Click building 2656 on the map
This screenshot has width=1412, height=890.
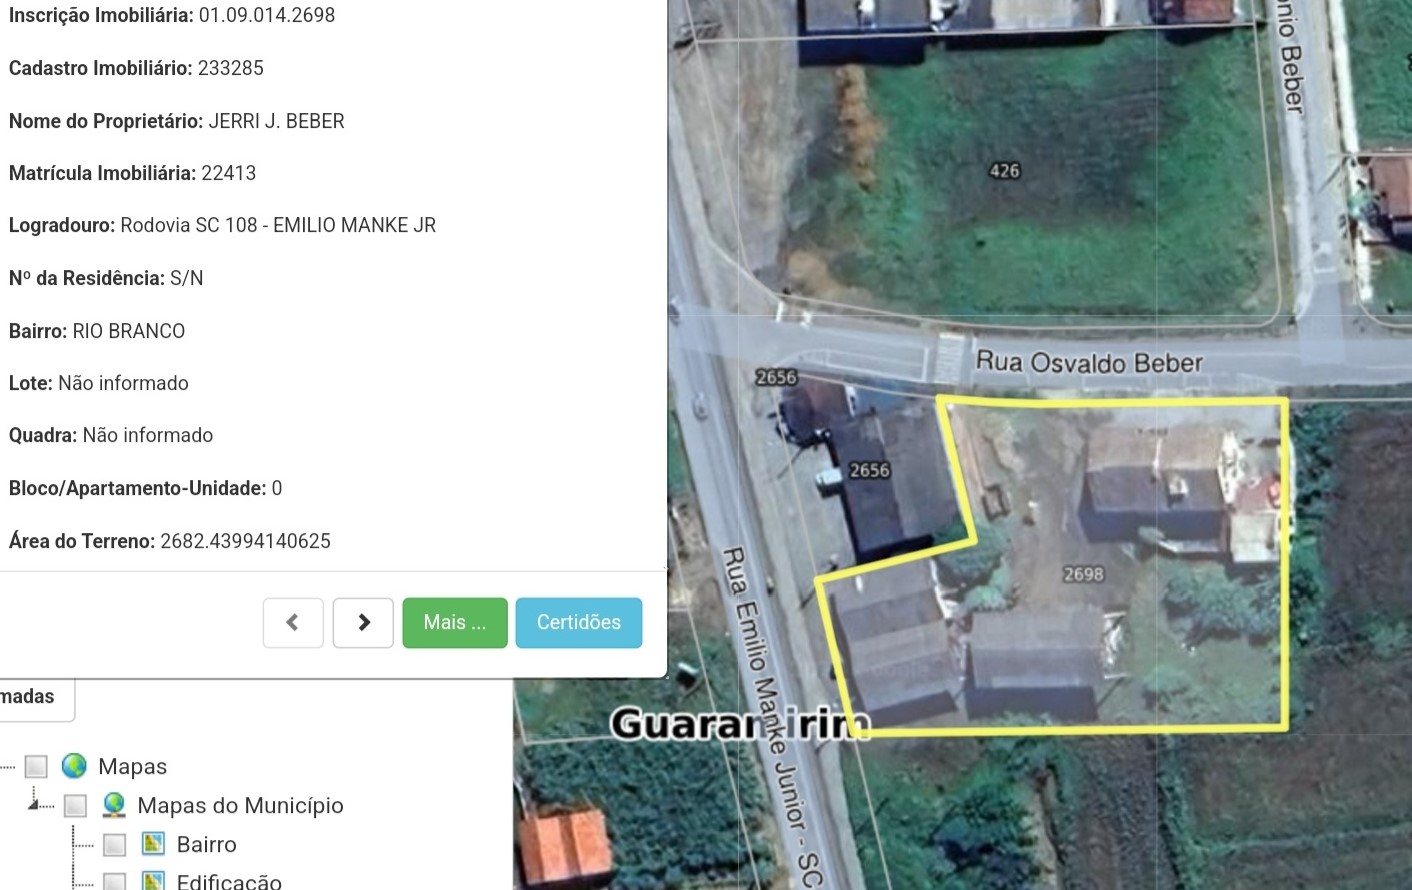[x=869, y=470]
